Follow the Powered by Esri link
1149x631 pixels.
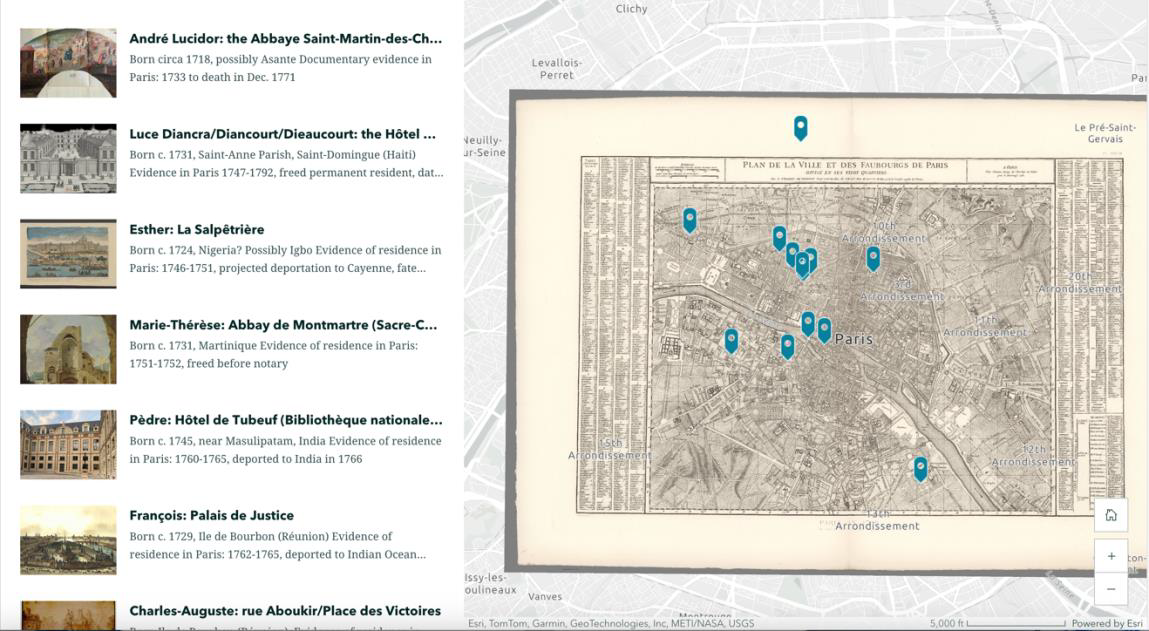tap(1107, 624)
